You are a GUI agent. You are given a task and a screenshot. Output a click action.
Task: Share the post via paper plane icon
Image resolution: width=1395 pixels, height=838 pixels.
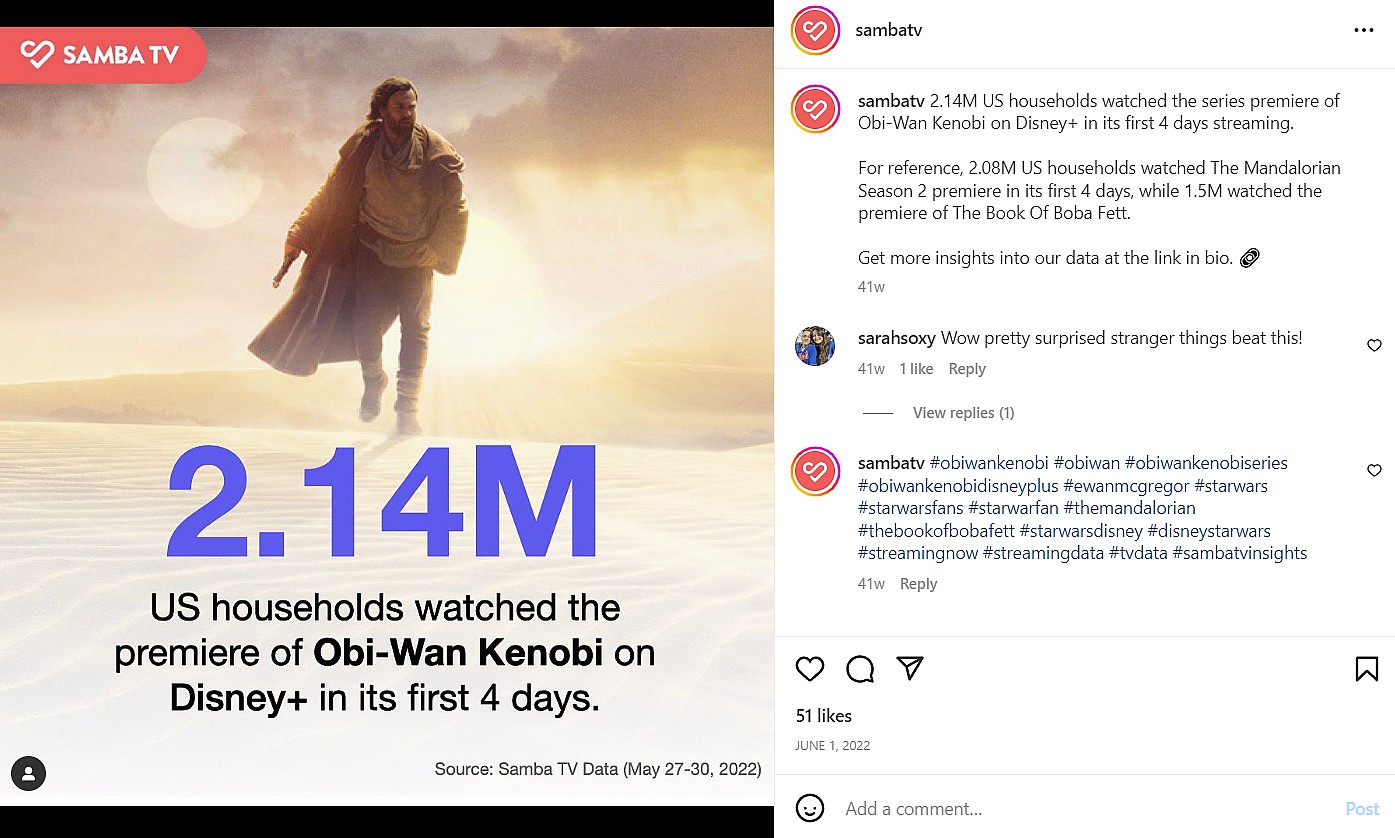(x=909, y=669)
